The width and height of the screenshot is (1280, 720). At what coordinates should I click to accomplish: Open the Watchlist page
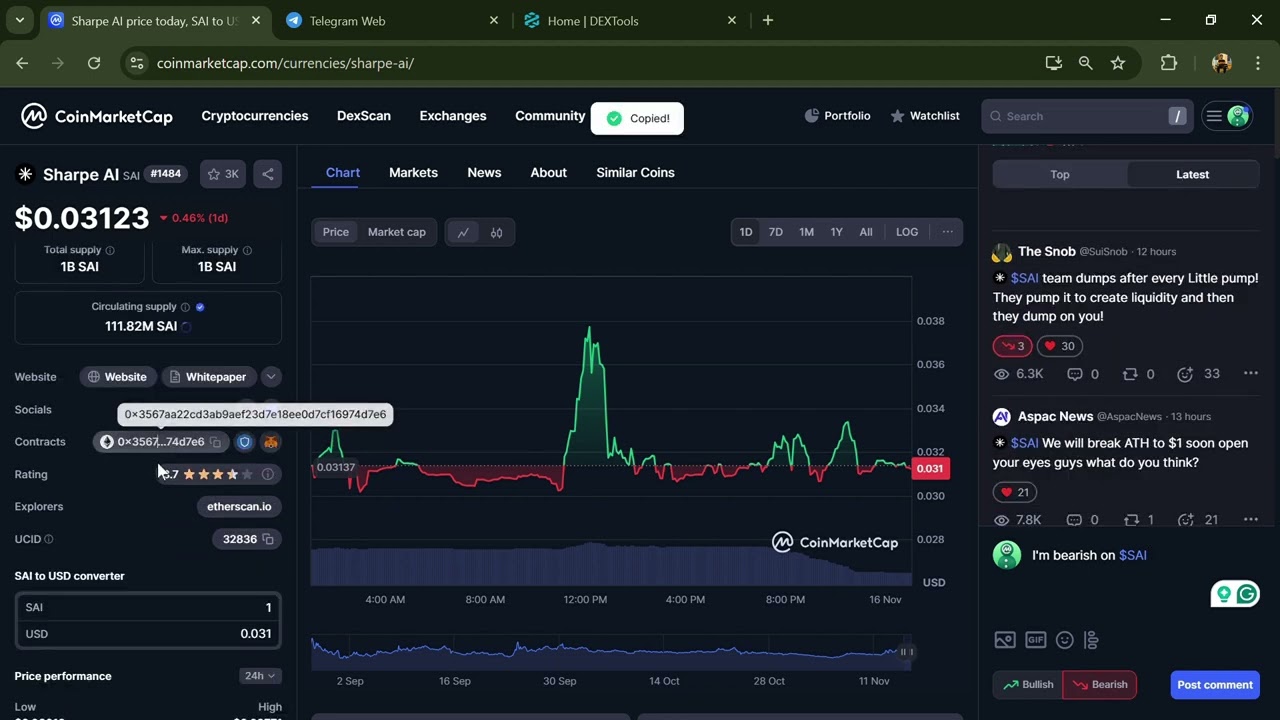click(925, 116)
